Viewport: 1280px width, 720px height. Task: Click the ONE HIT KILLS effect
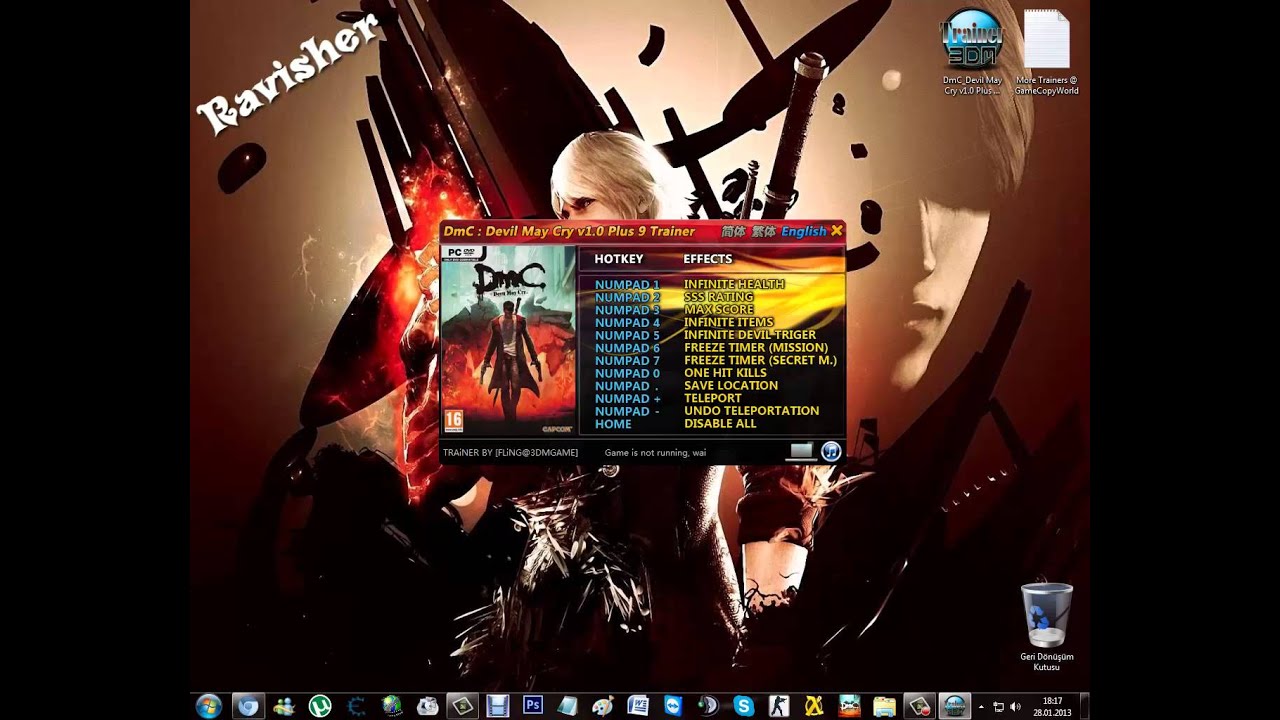[725, 373]
